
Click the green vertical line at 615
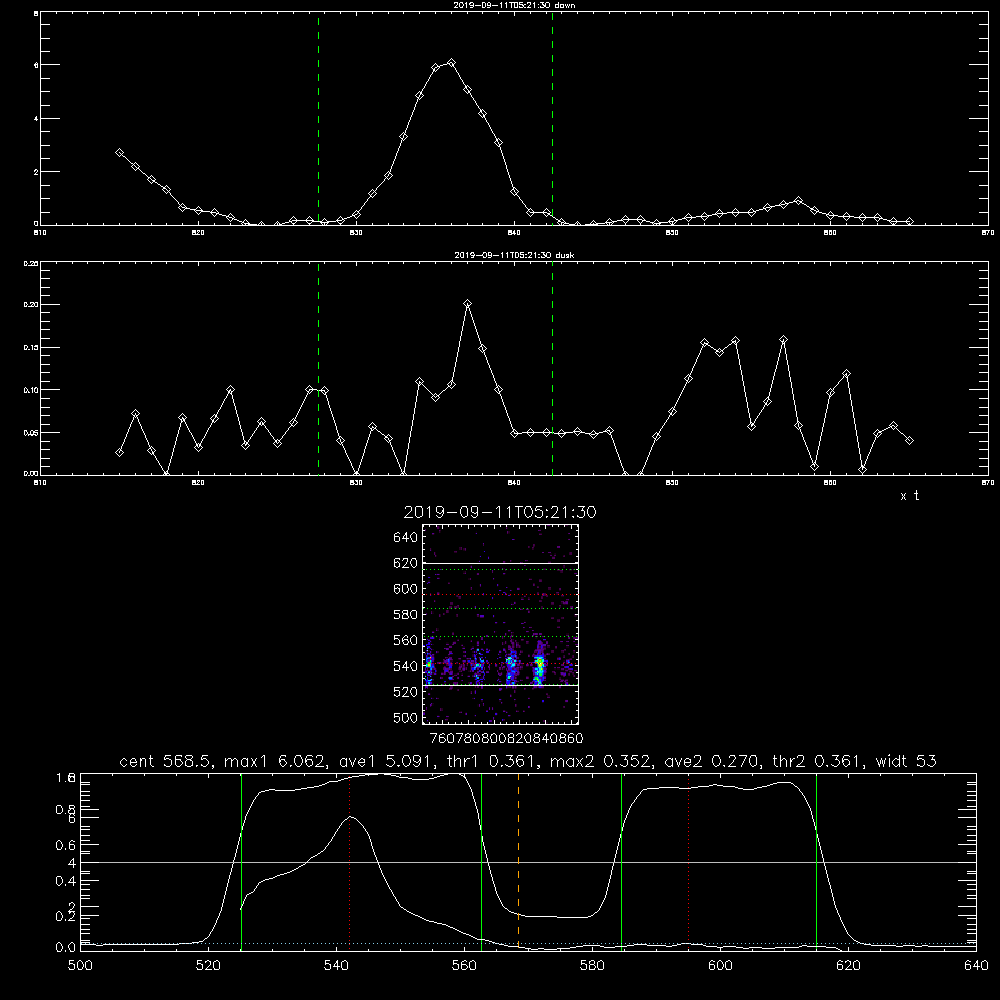click(x=816, y=862)
